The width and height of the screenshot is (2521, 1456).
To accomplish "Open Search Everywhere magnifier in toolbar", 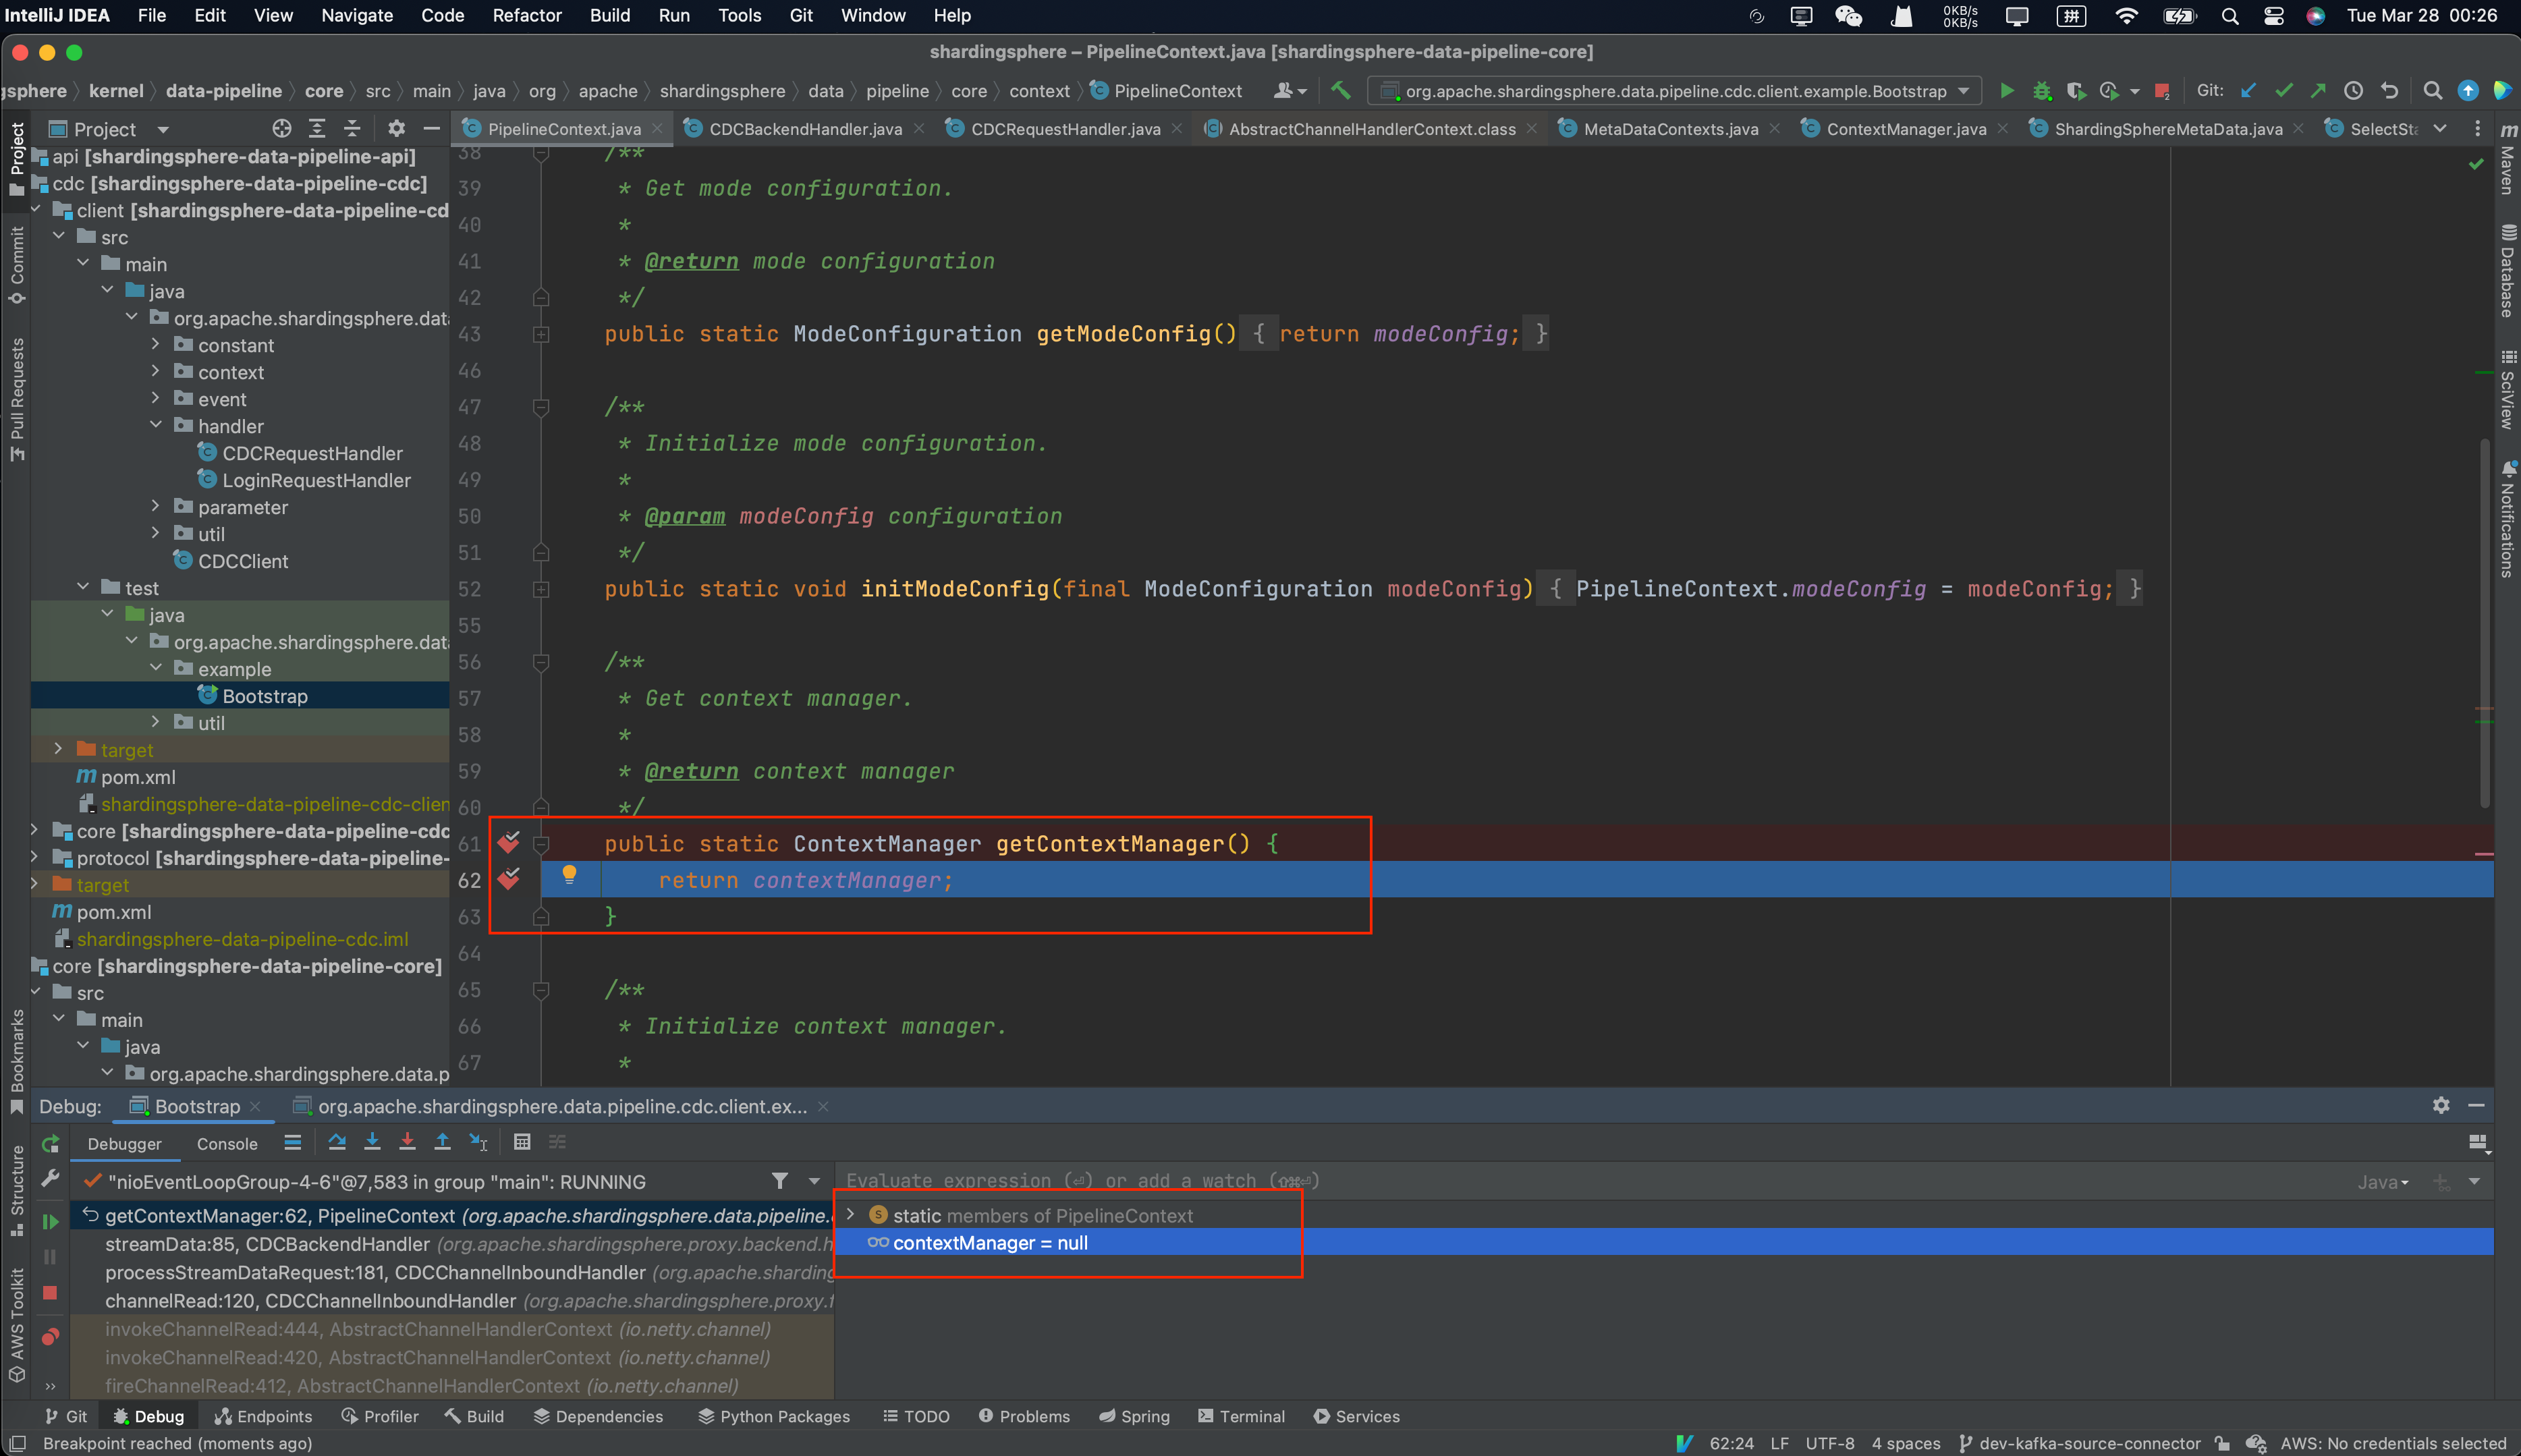I will (2432, 91).
